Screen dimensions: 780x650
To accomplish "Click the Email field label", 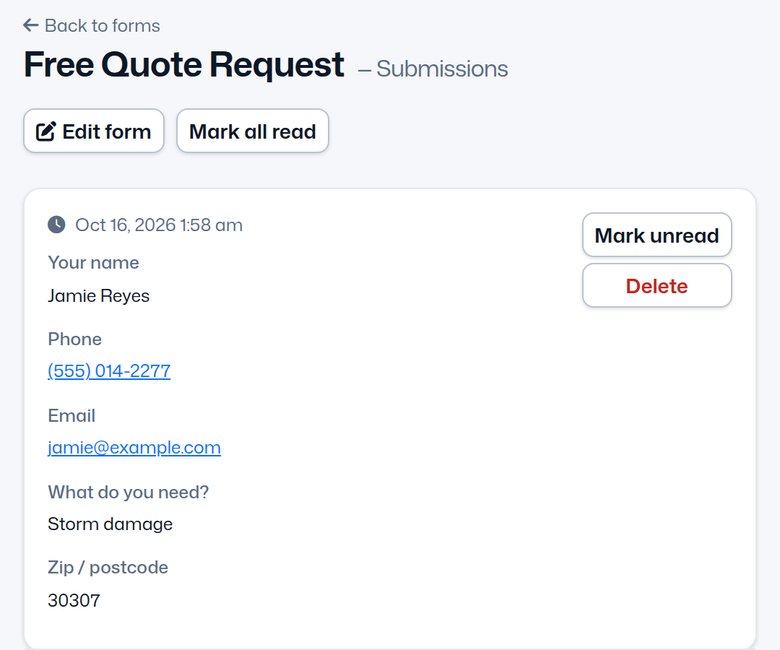I will click(72, 416).
